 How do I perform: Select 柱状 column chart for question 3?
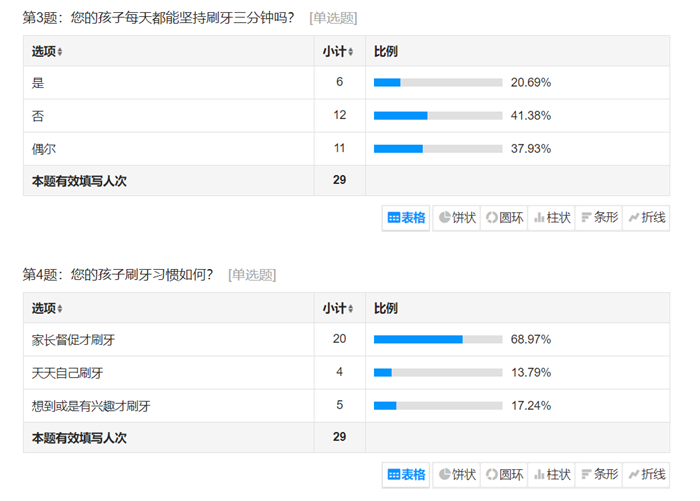pyautogui.click(x=552, y=218)
